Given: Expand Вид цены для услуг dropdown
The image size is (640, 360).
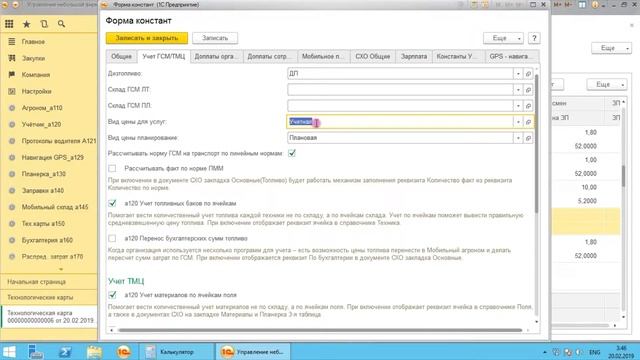Looking at the screenshot, I should tap(518, 122).
